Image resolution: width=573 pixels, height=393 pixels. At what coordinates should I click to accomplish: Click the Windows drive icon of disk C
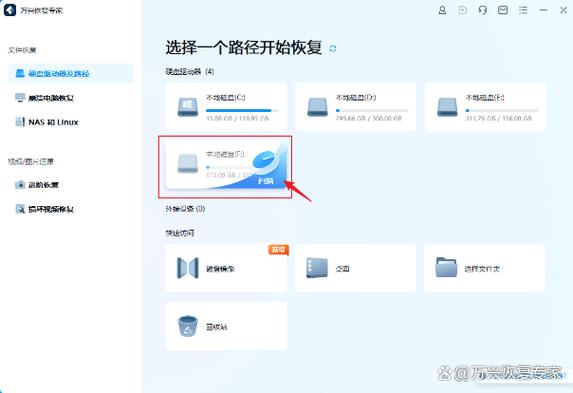187,107
